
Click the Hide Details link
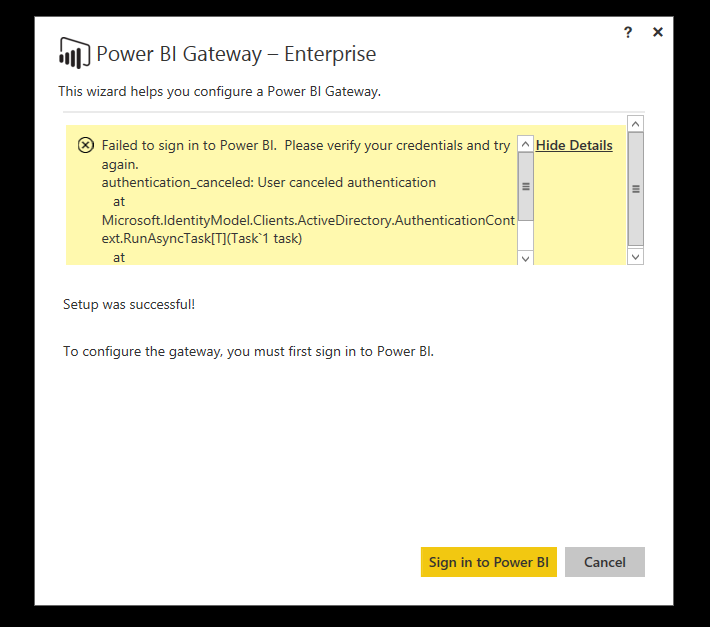pyautogui.click(x=574, y=145)
